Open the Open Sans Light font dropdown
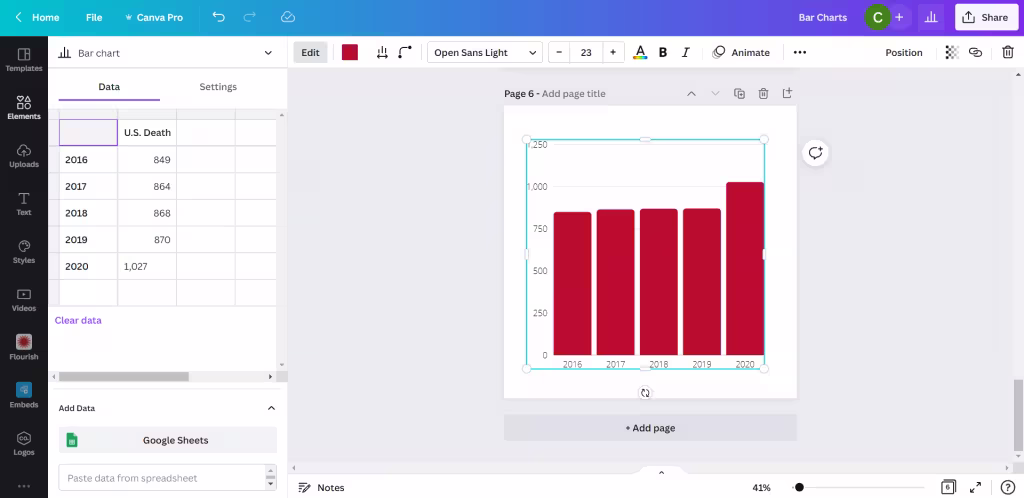This screenshot has height=498, width=1024. click(485, 52)
